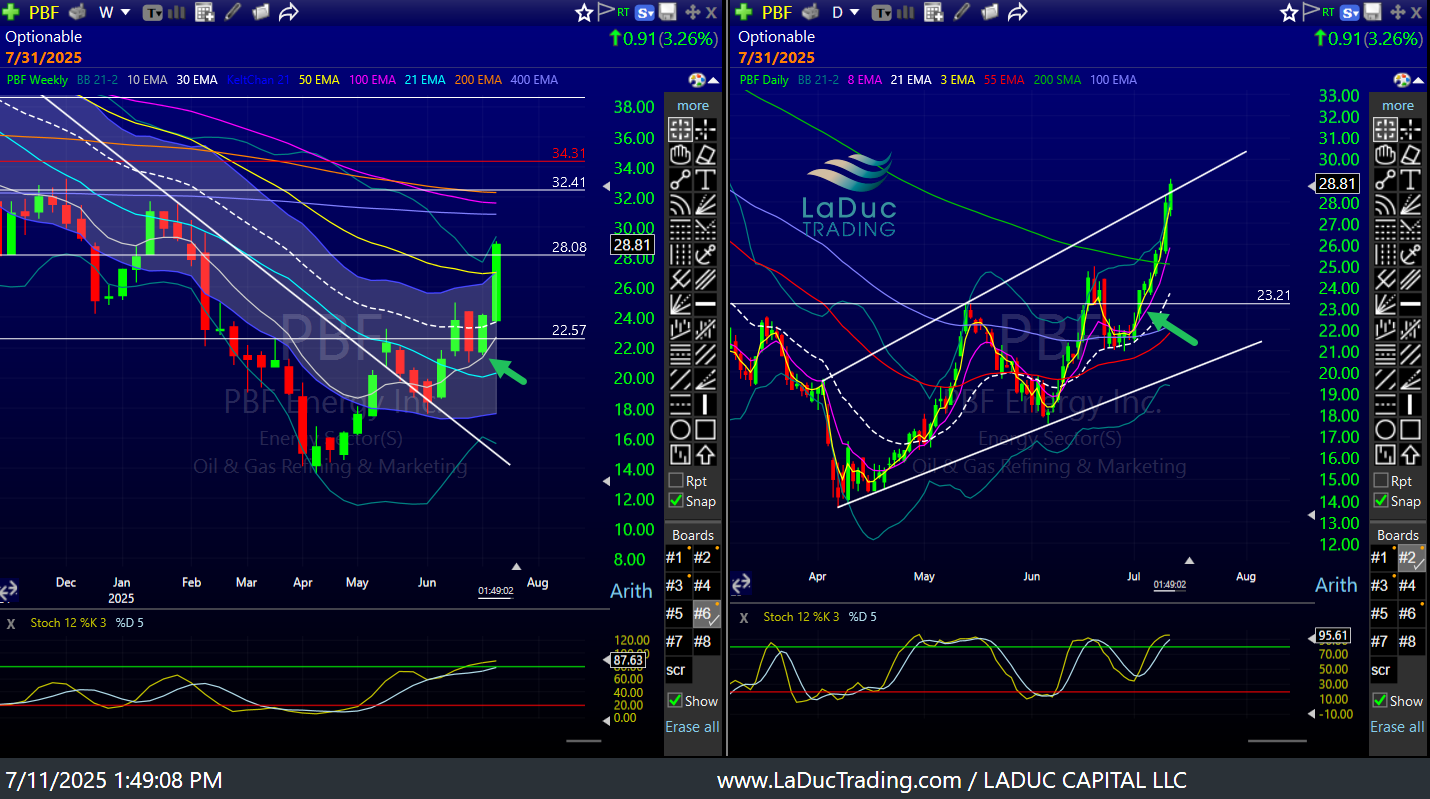Choose the arcs drawing tool in weekly chart toolbox

point(681,205)
